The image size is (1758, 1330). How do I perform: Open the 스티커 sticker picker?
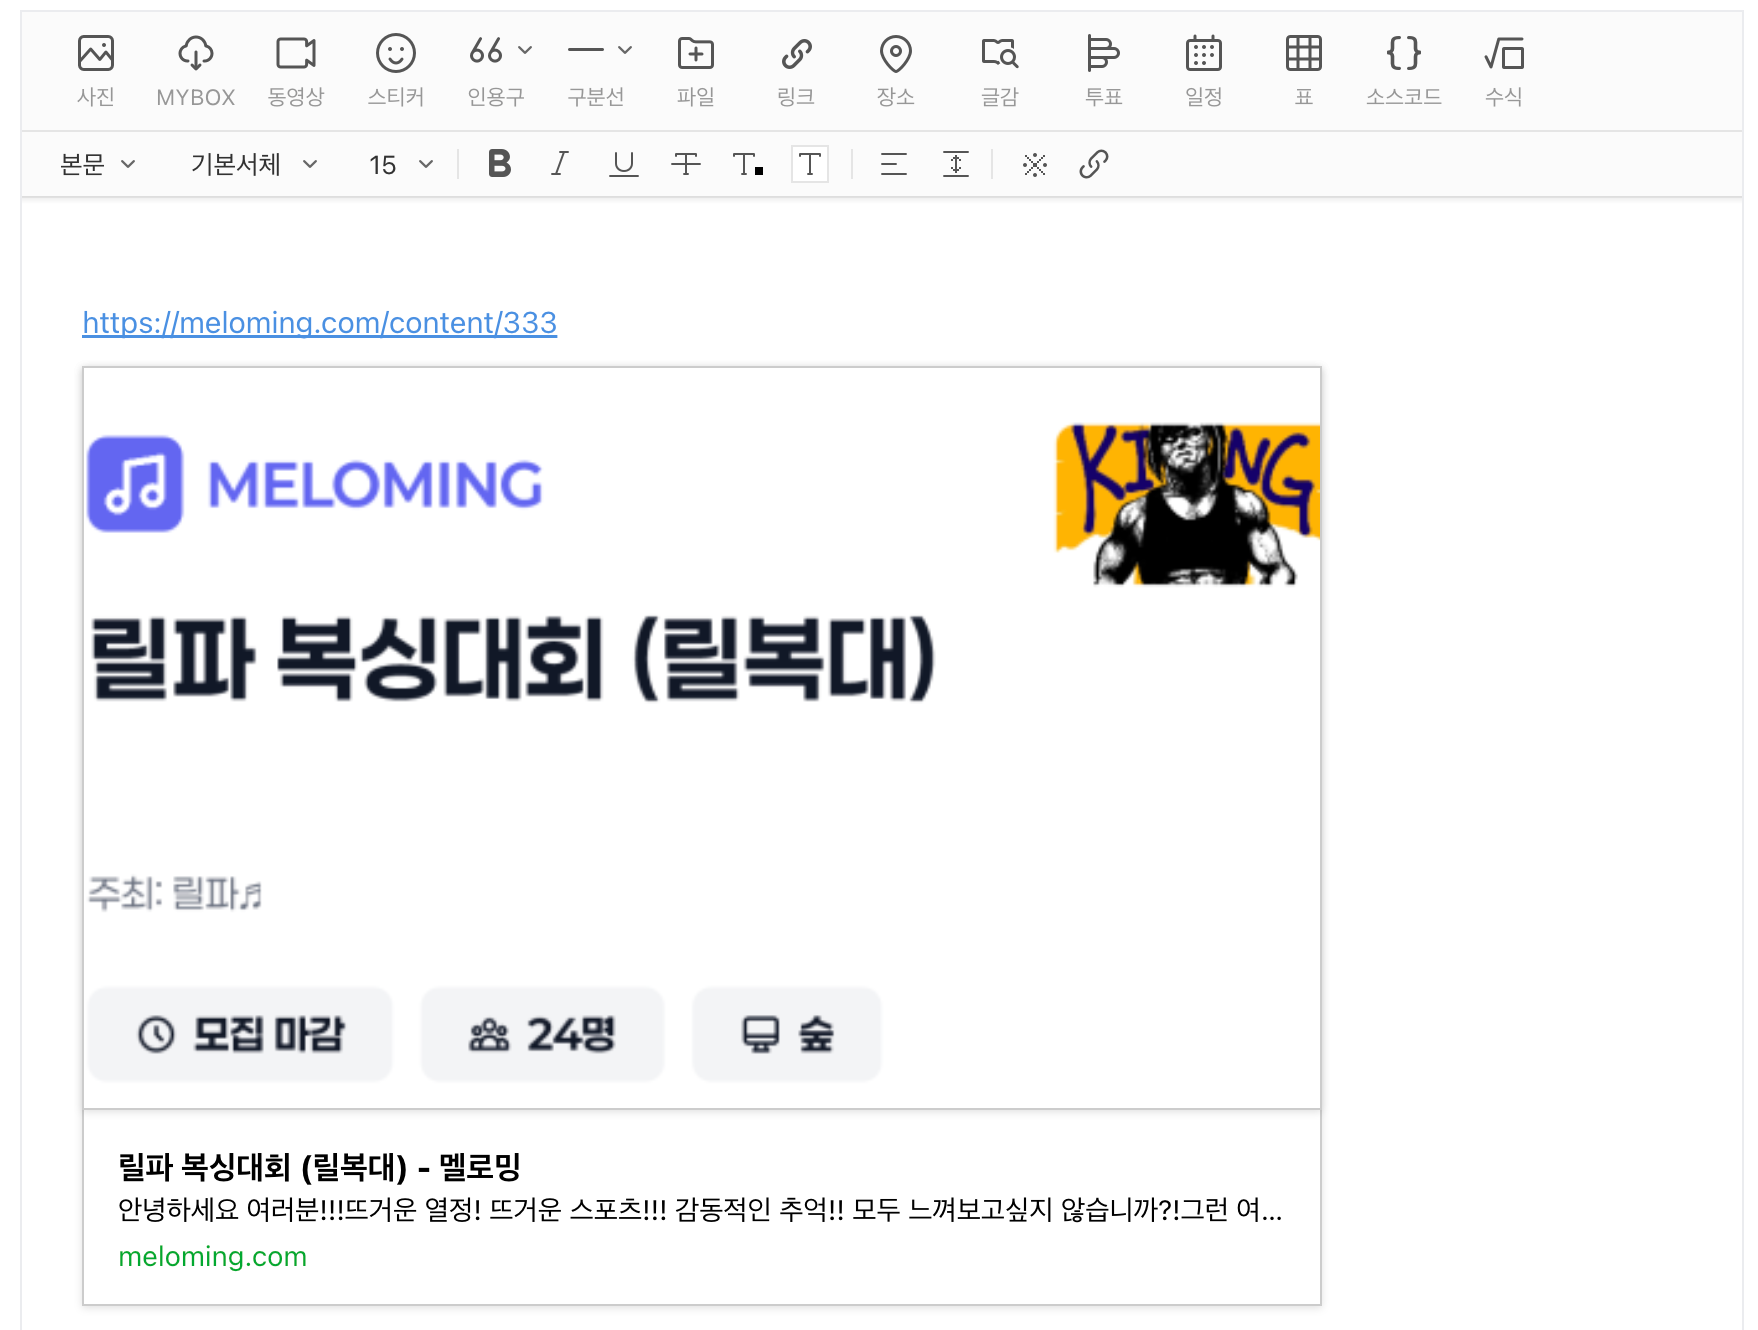coord(396,69)
